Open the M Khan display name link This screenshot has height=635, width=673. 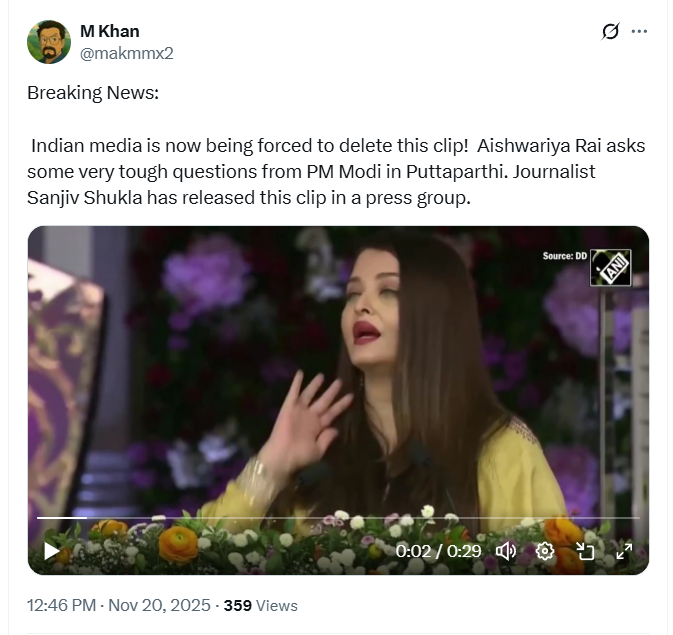(110, 31)
